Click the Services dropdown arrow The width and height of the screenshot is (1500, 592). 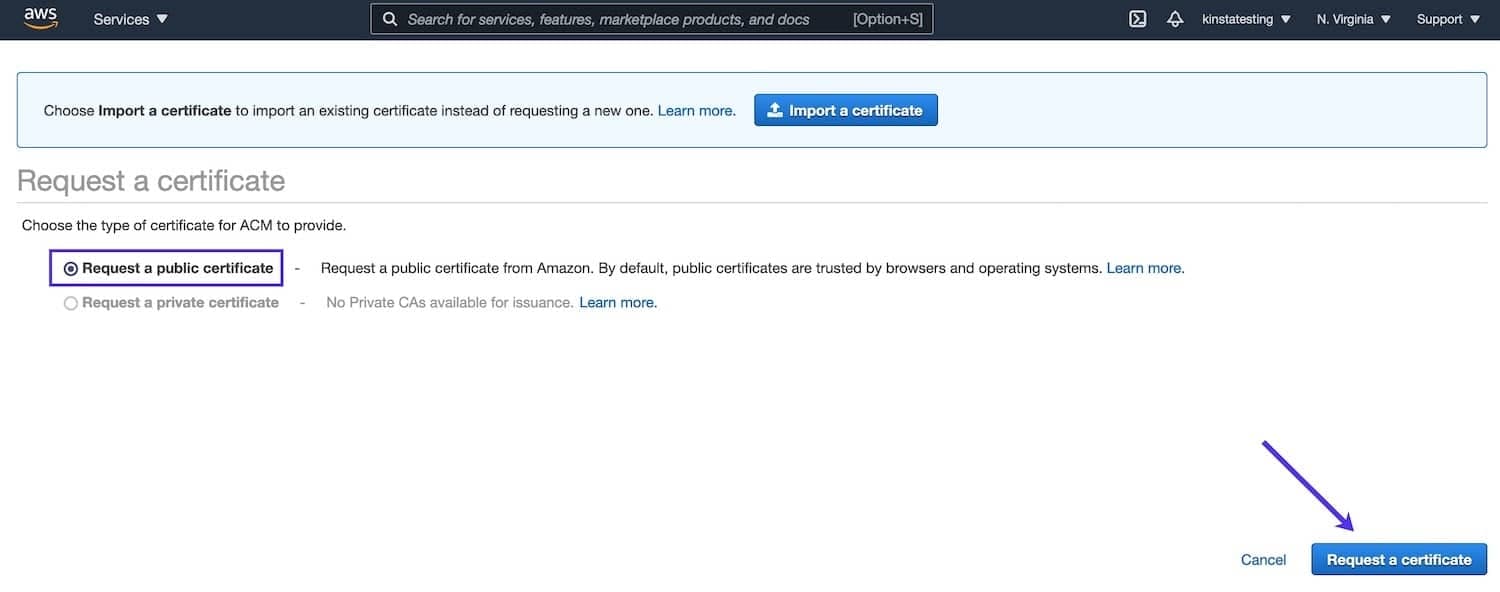[x=160, y=18]
